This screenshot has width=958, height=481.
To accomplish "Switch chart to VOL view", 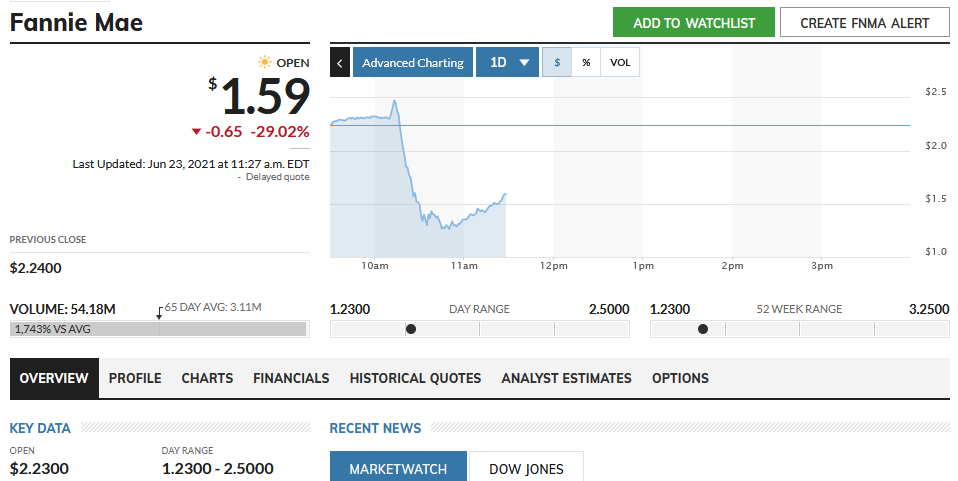I will click(620, 62).
